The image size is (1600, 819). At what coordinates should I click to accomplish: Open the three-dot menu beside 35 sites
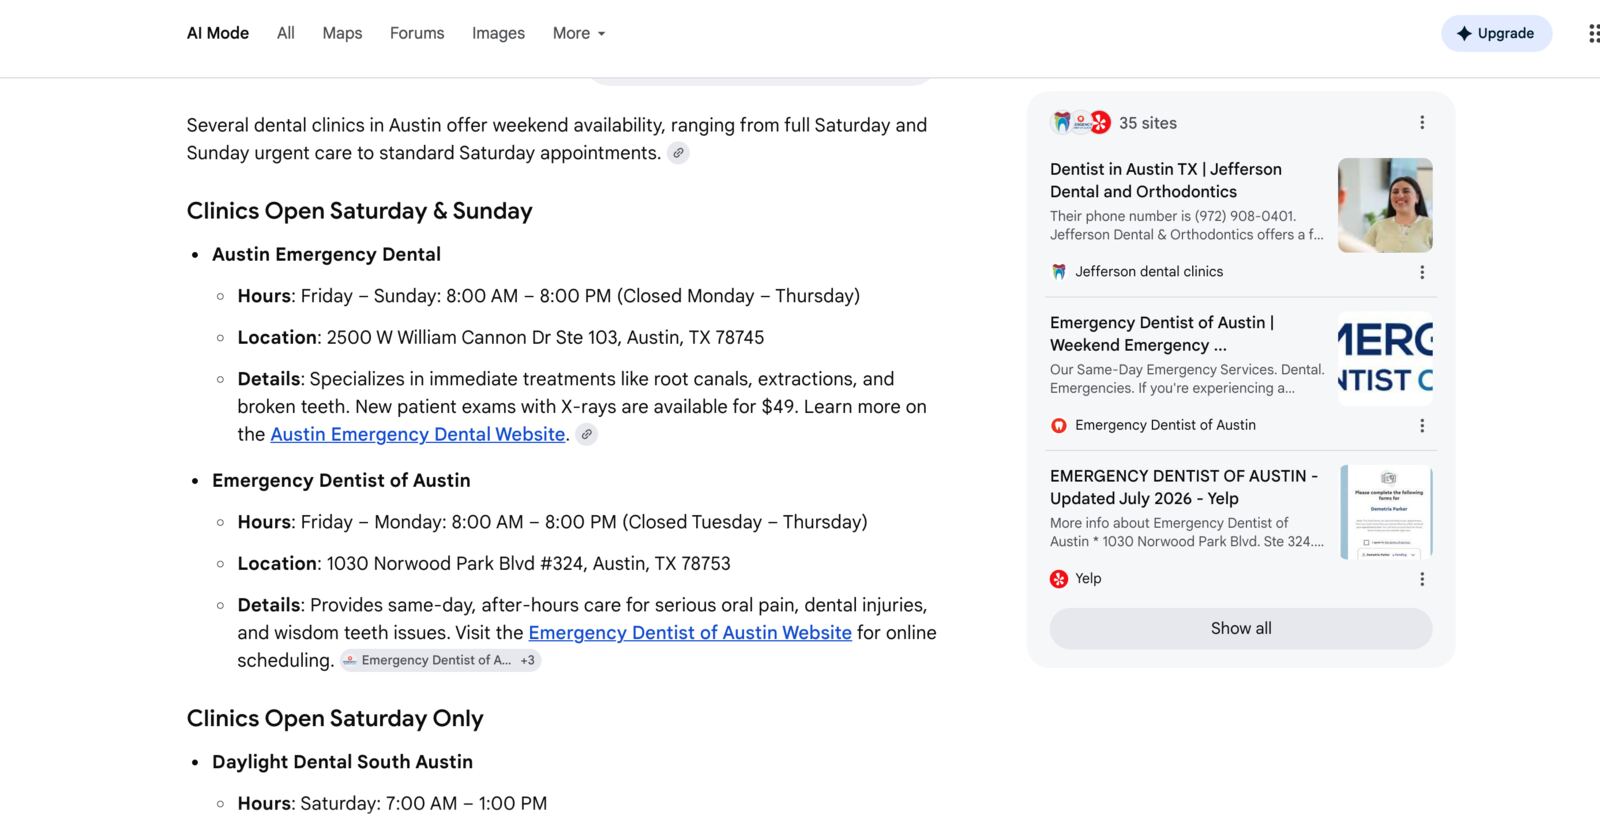pyautogui.click(x=1422, y=123)
